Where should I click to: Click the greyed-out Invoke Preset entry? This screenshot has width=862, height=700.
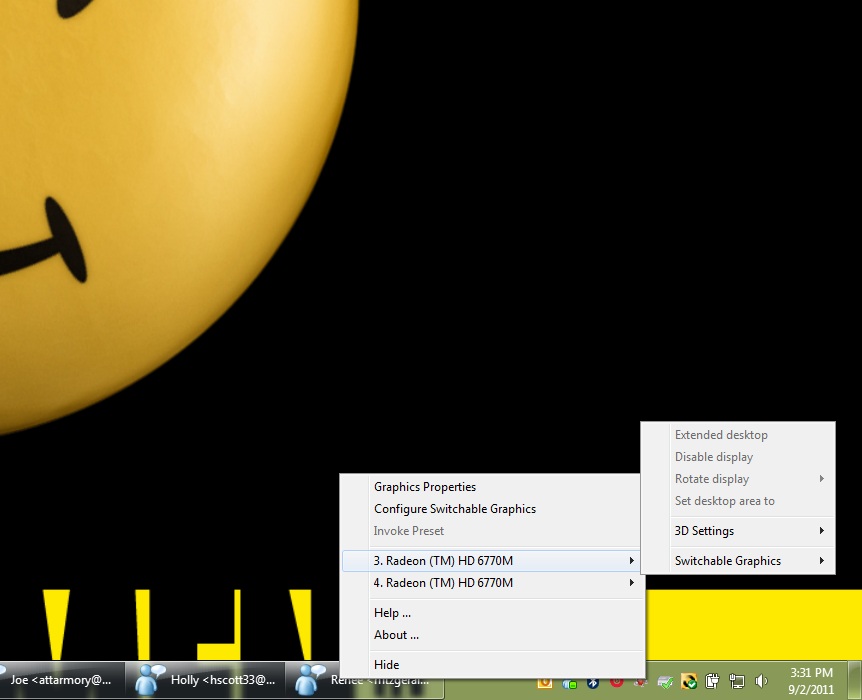(x=492, y=531)
